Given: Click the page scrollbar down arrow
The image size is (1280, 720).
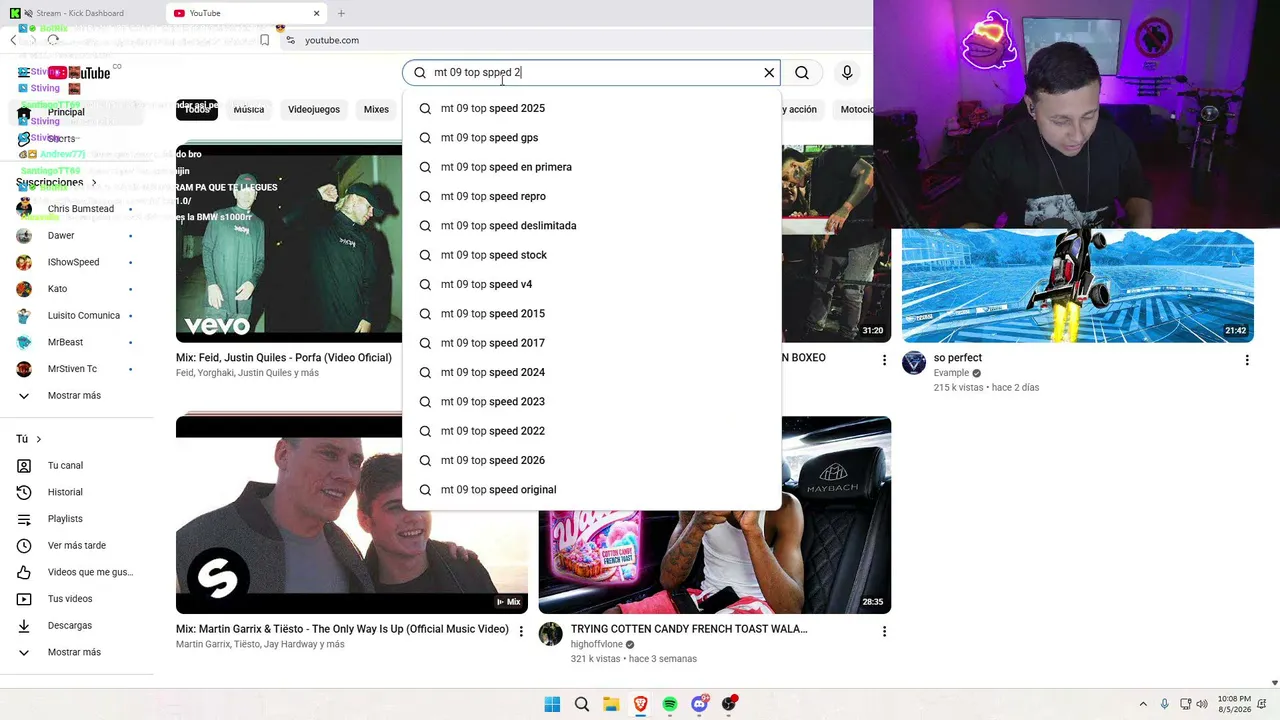Looking at the screenshot, I should (x=1274, y=683).
